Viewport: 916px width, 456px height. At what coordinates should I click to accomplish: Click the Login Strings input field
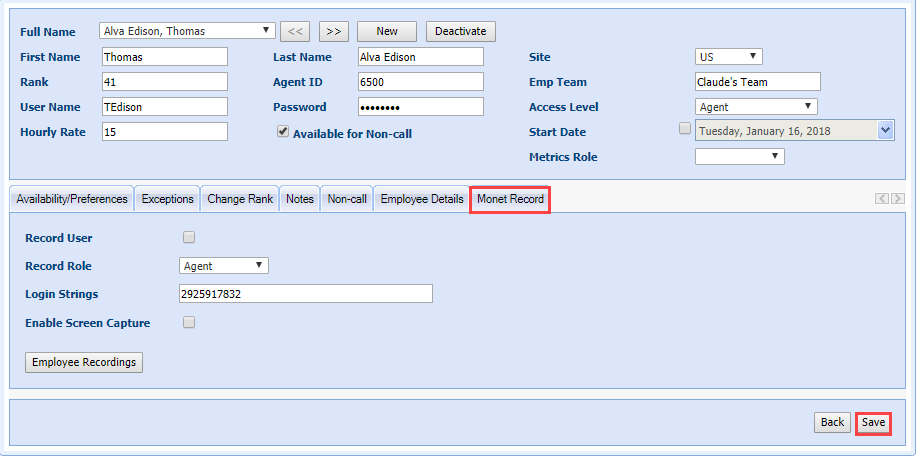tap(304, 293)
